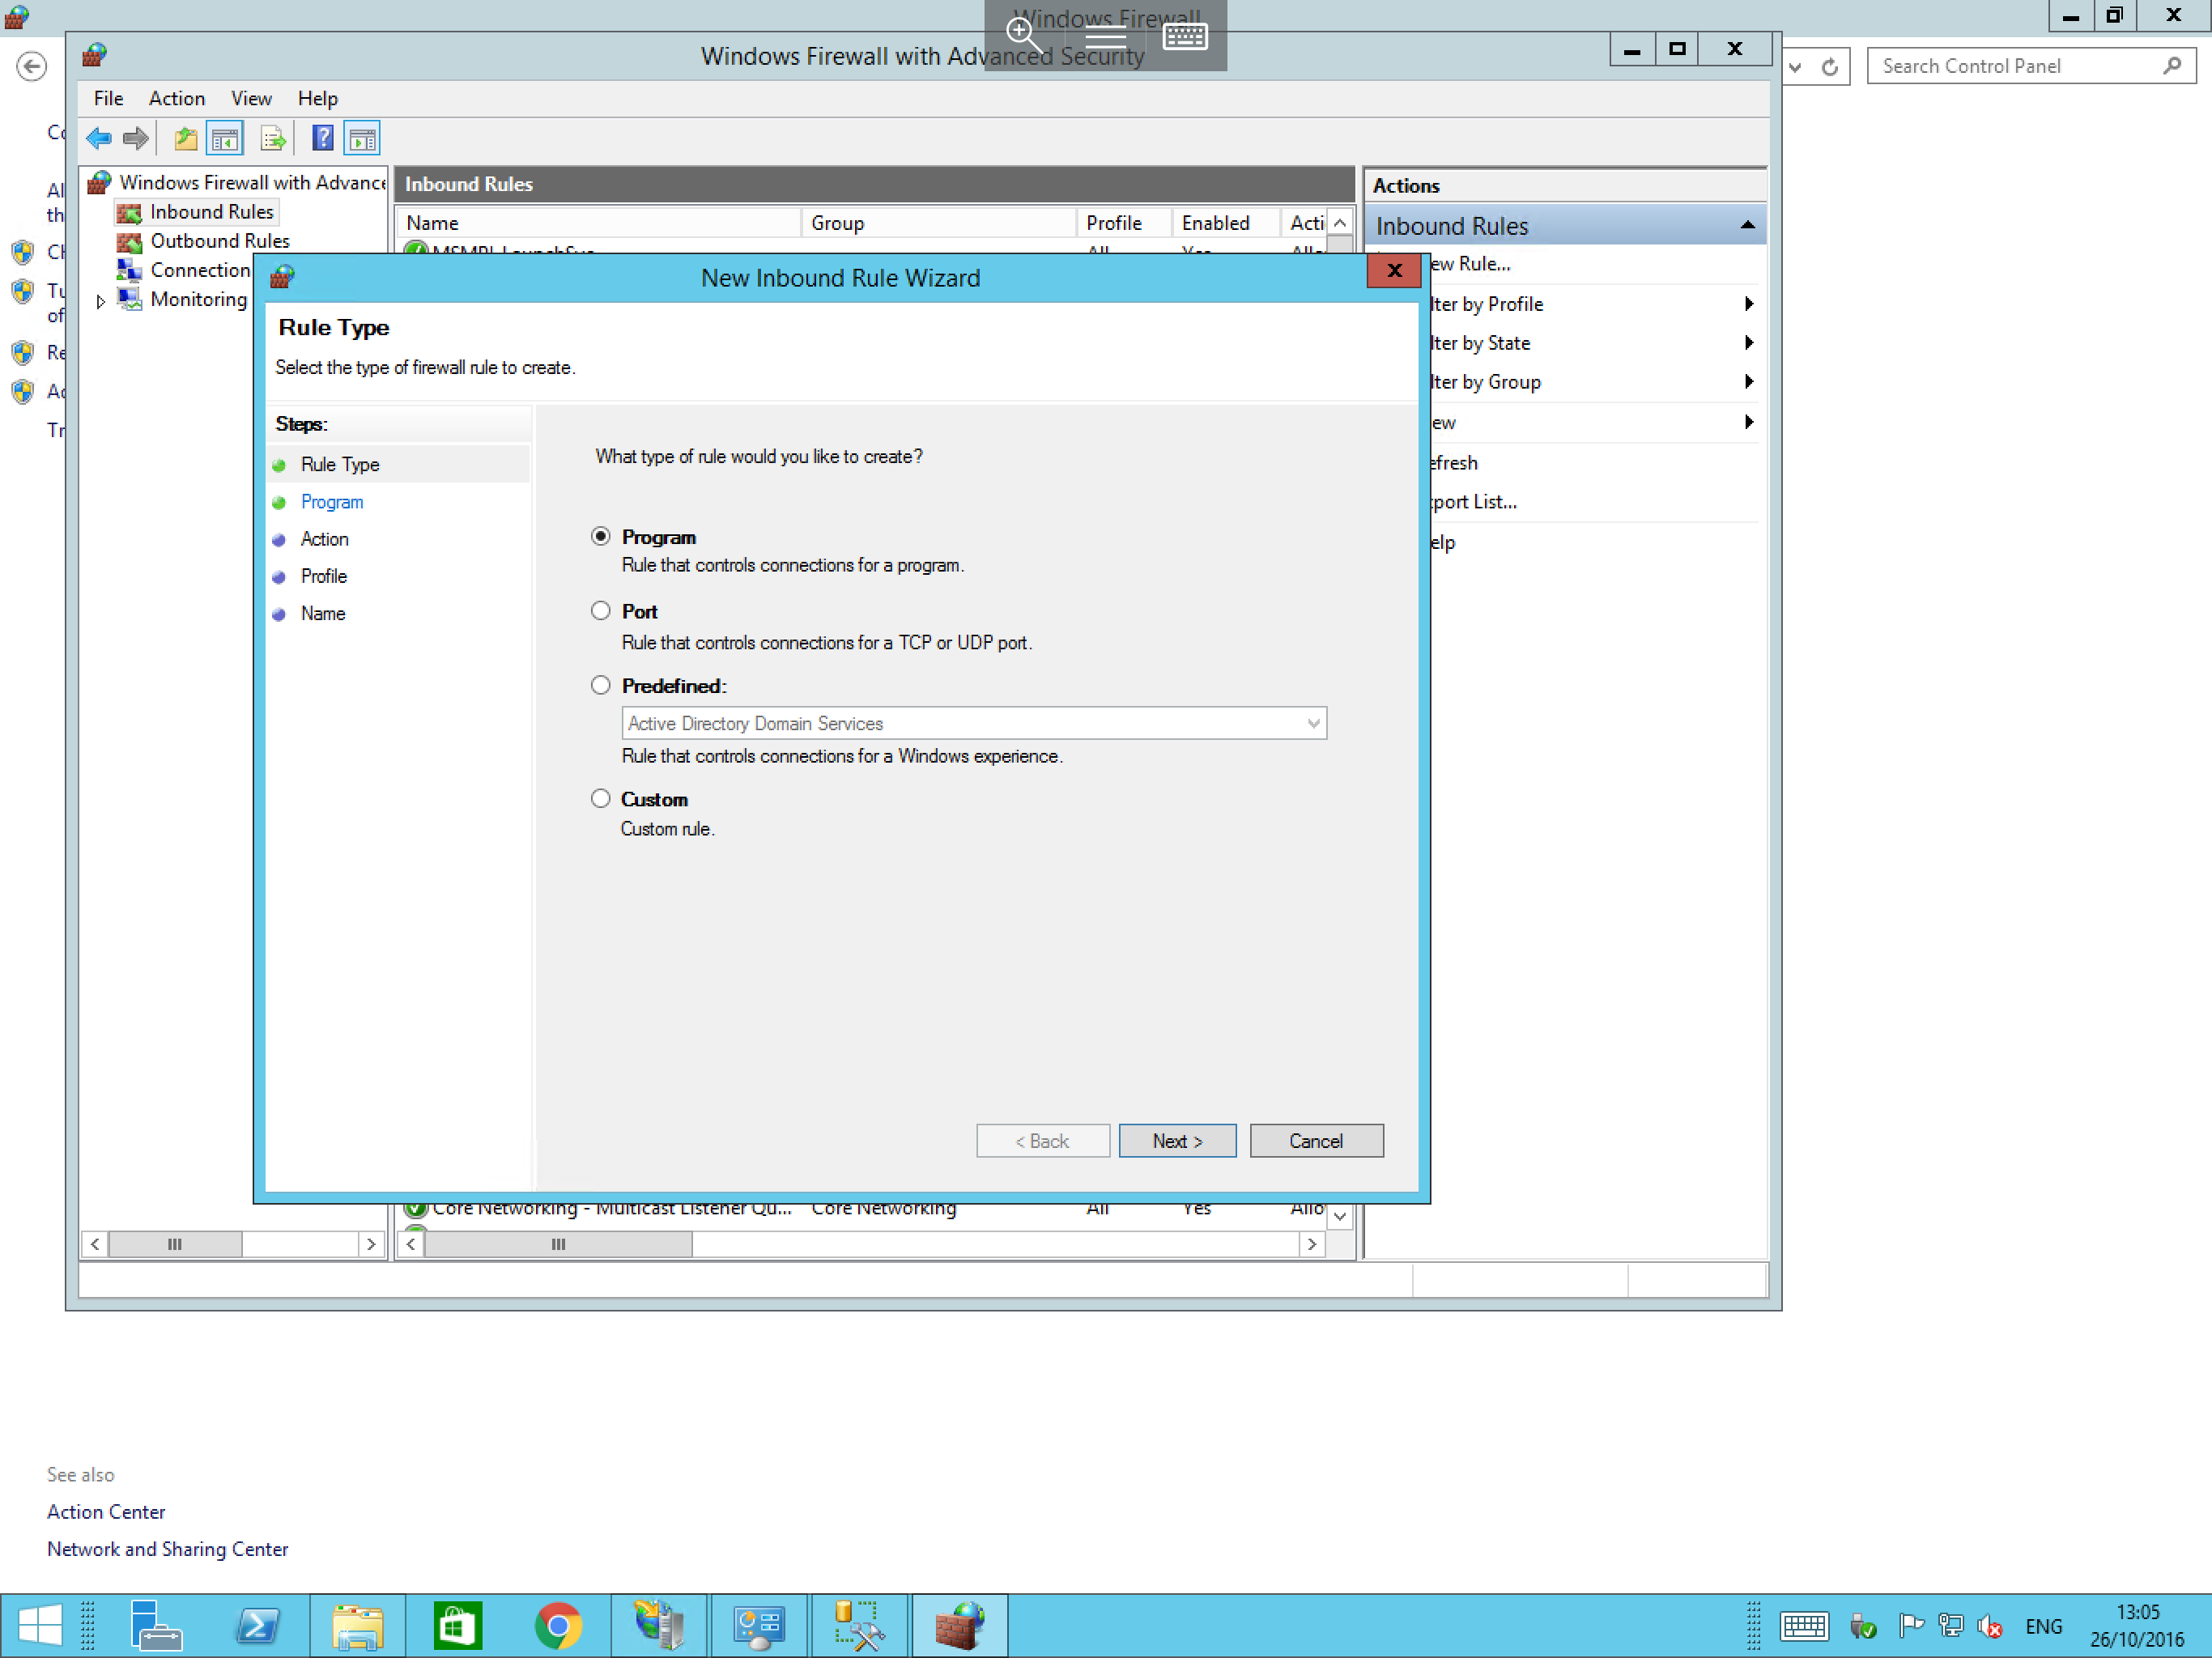Select the Program rule type radio button
The image size is (2212, 1658).
tap(600, 536)
